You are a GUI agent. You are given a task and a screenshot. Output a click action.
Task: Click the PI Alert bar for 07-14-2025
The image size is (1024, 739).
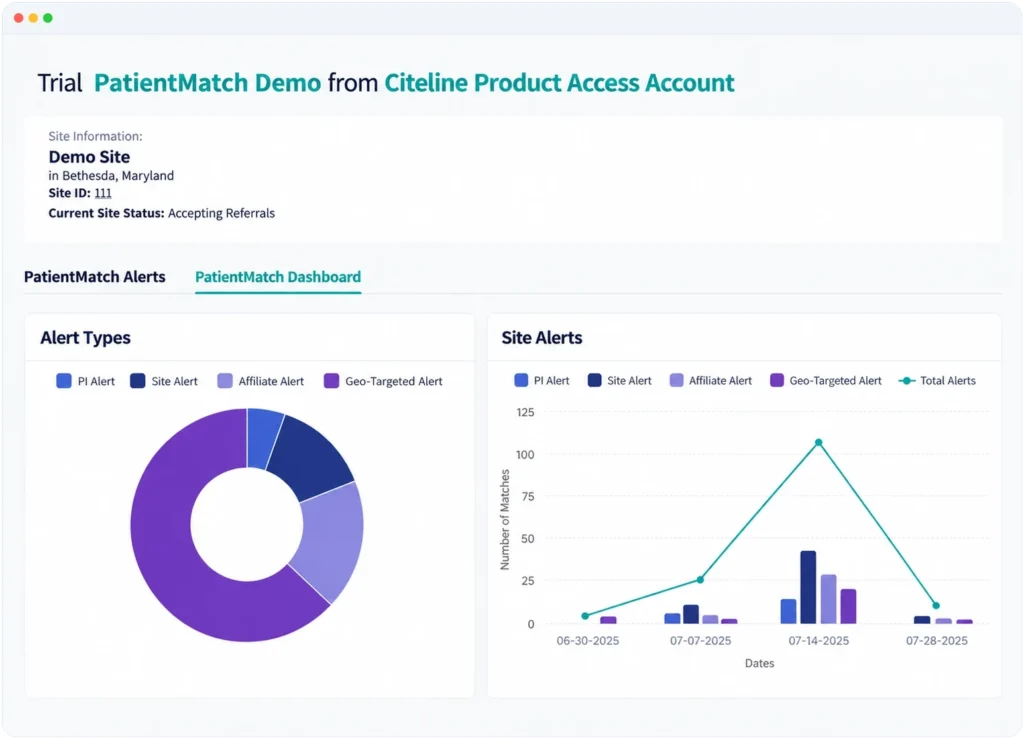pyautogui.click(x=788, y=612)
